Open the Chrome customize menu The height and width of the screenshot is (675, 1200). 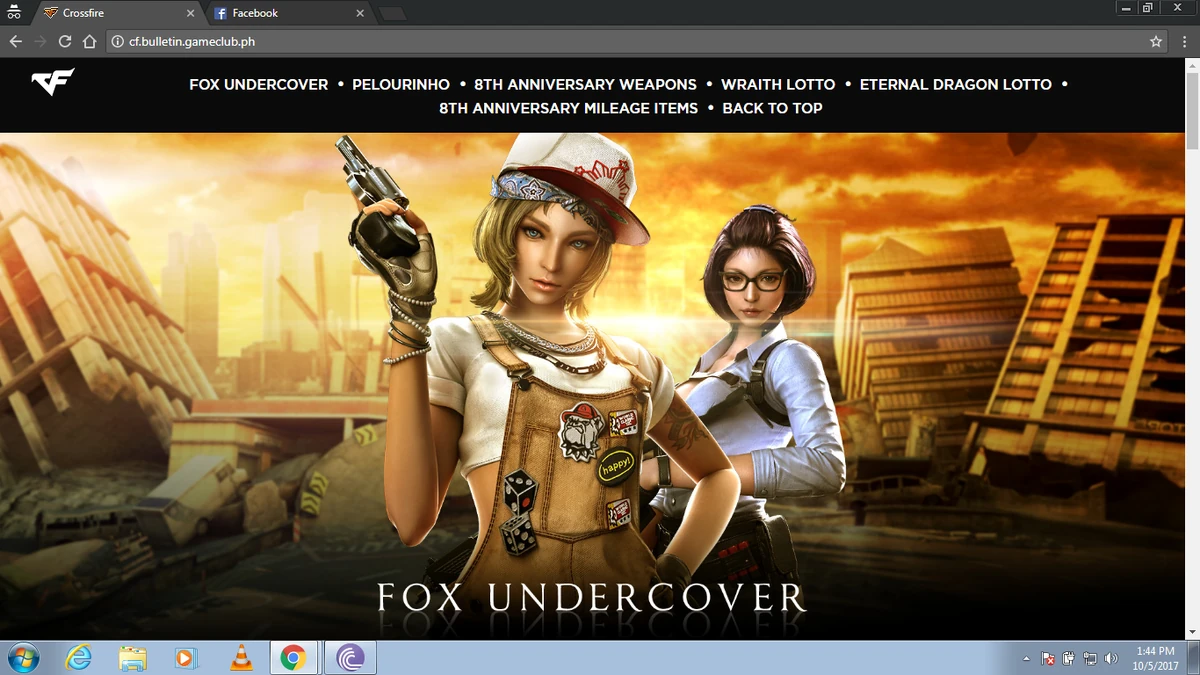[x=1186, y=41]
